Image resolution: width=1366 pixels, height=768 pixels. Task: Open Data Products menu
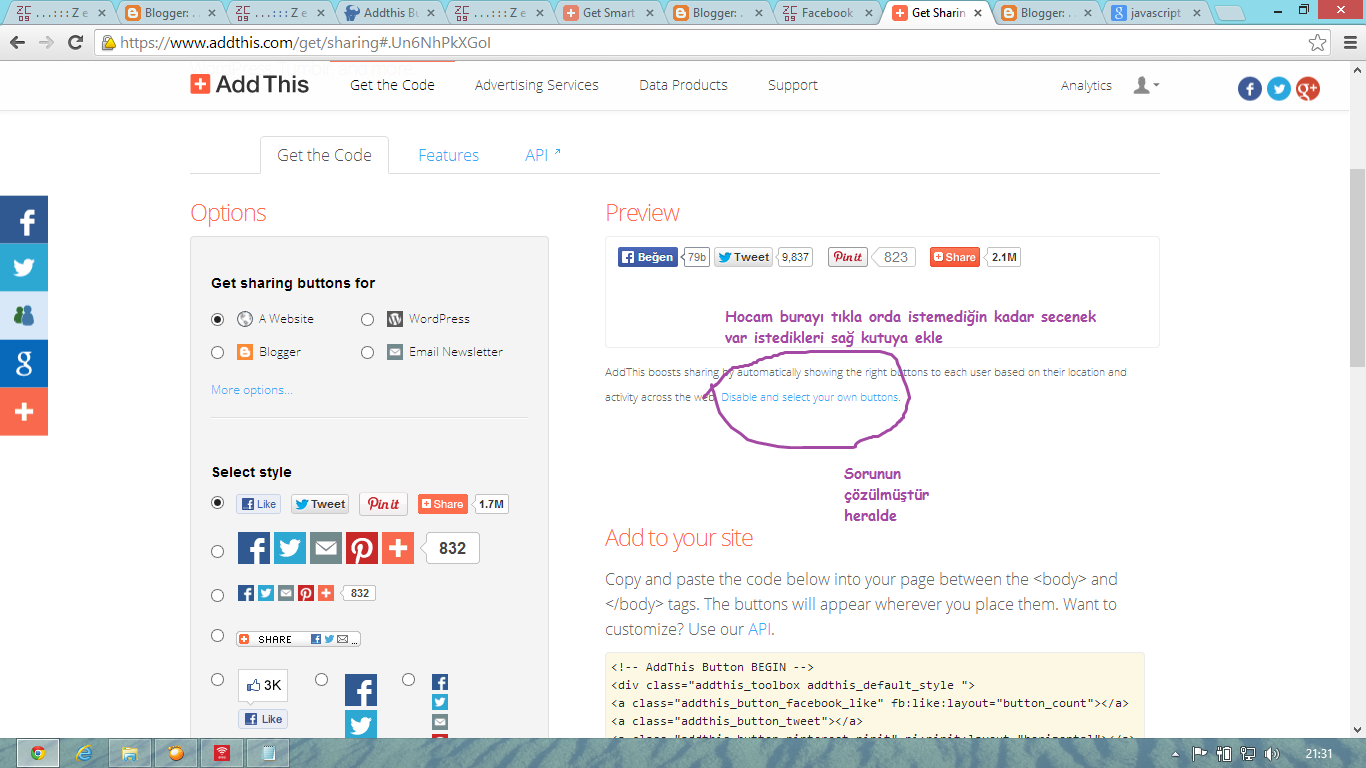(x=683, y=85)
